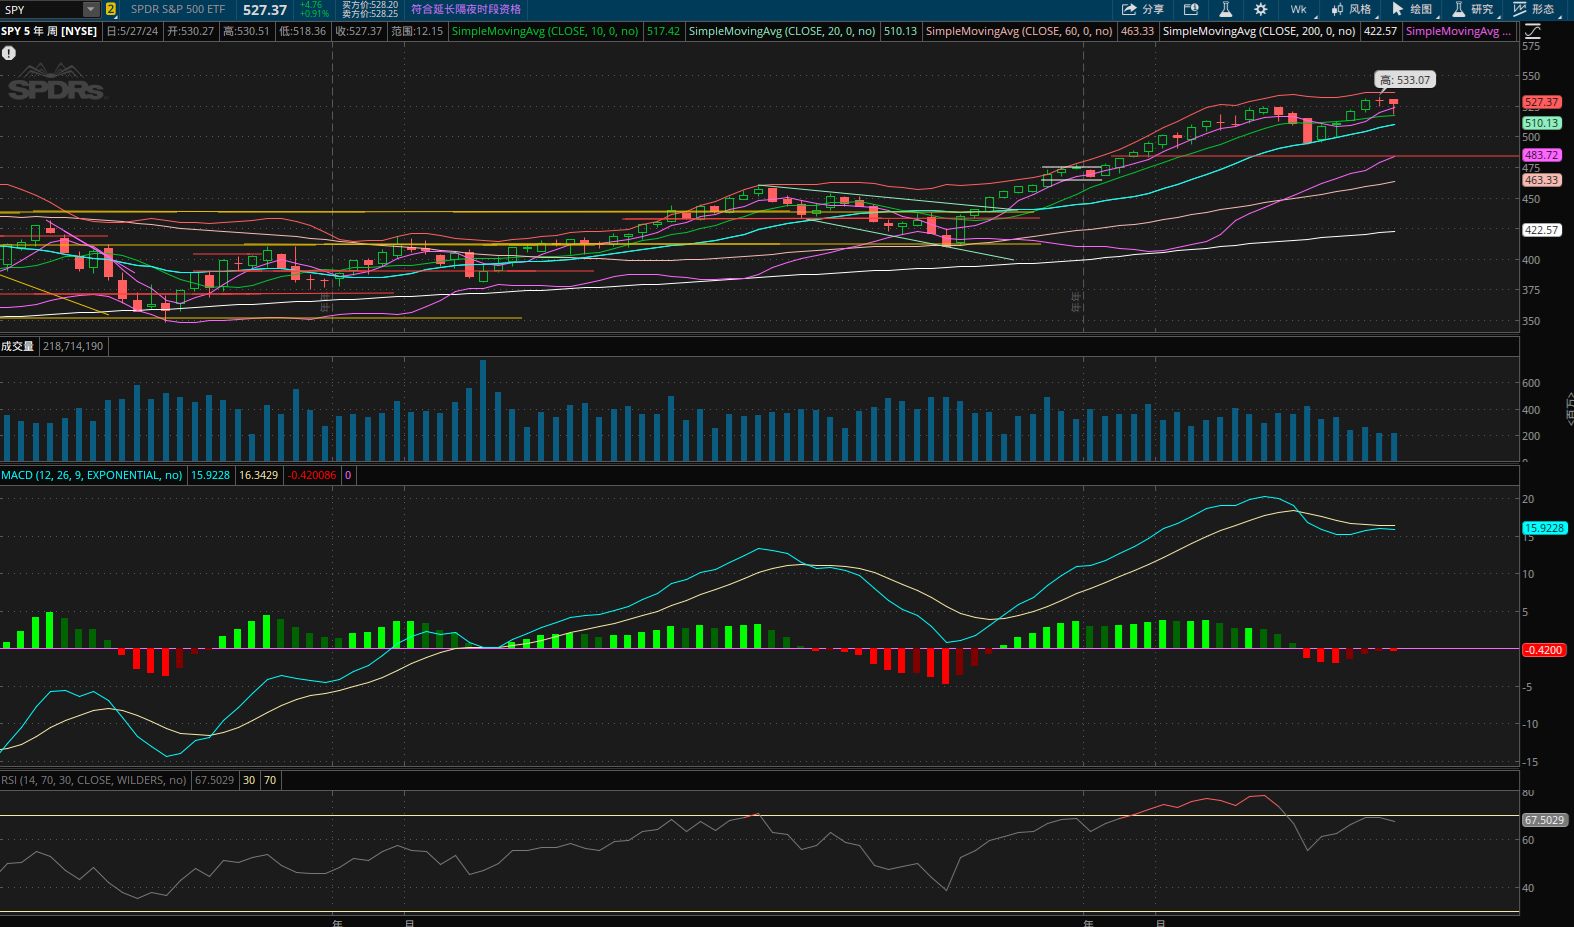Click the red -0.4200 MACD histogram tag
Viewport: 1574px width, 927px height.
pyautogui.click(x=1543, y=650)
